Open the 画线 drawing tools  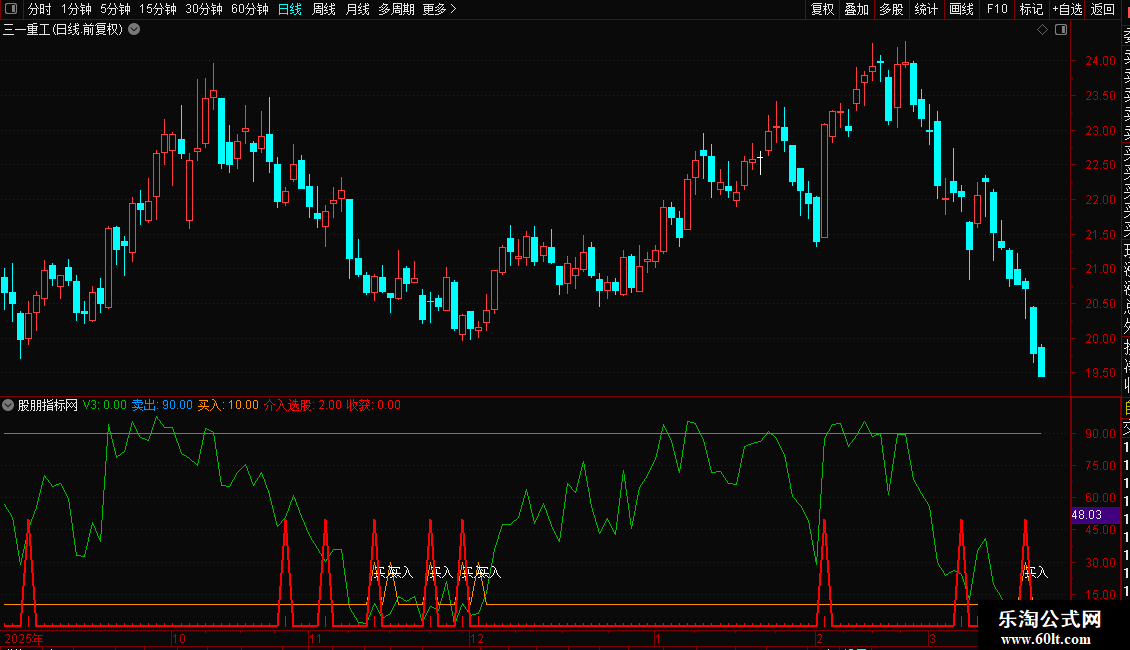tap(961, 9)
